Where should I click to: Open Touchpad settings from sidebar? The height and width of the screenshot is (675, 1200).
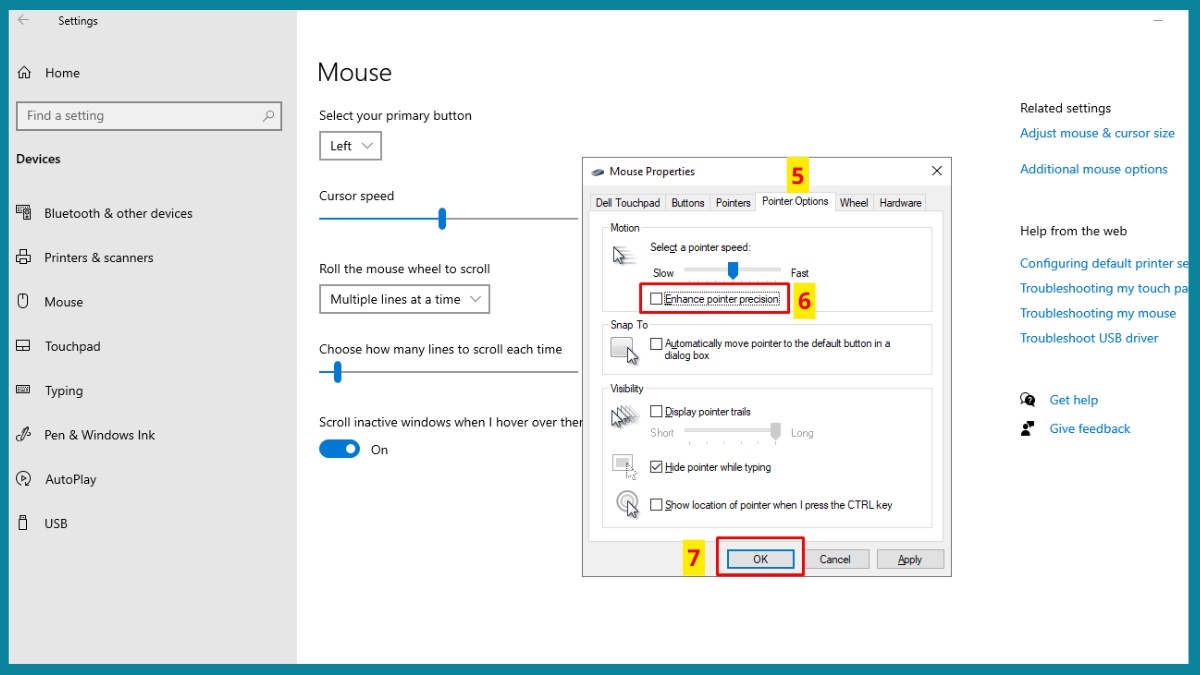point(72,345)
